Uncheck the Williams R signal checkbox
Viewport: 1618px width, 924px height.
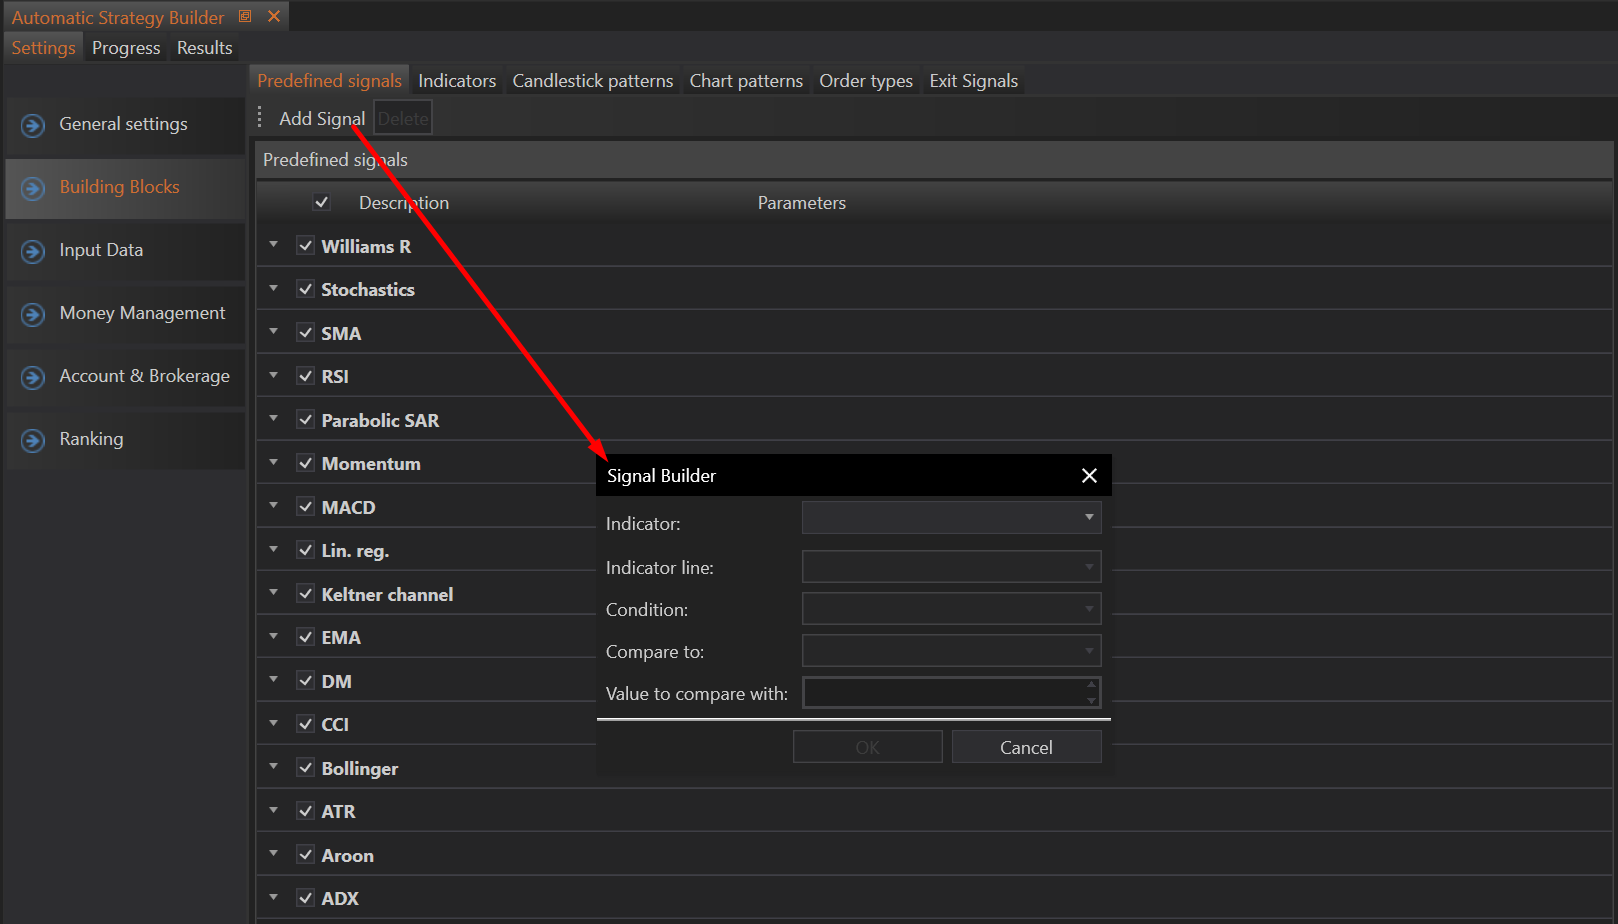[306, 246]
